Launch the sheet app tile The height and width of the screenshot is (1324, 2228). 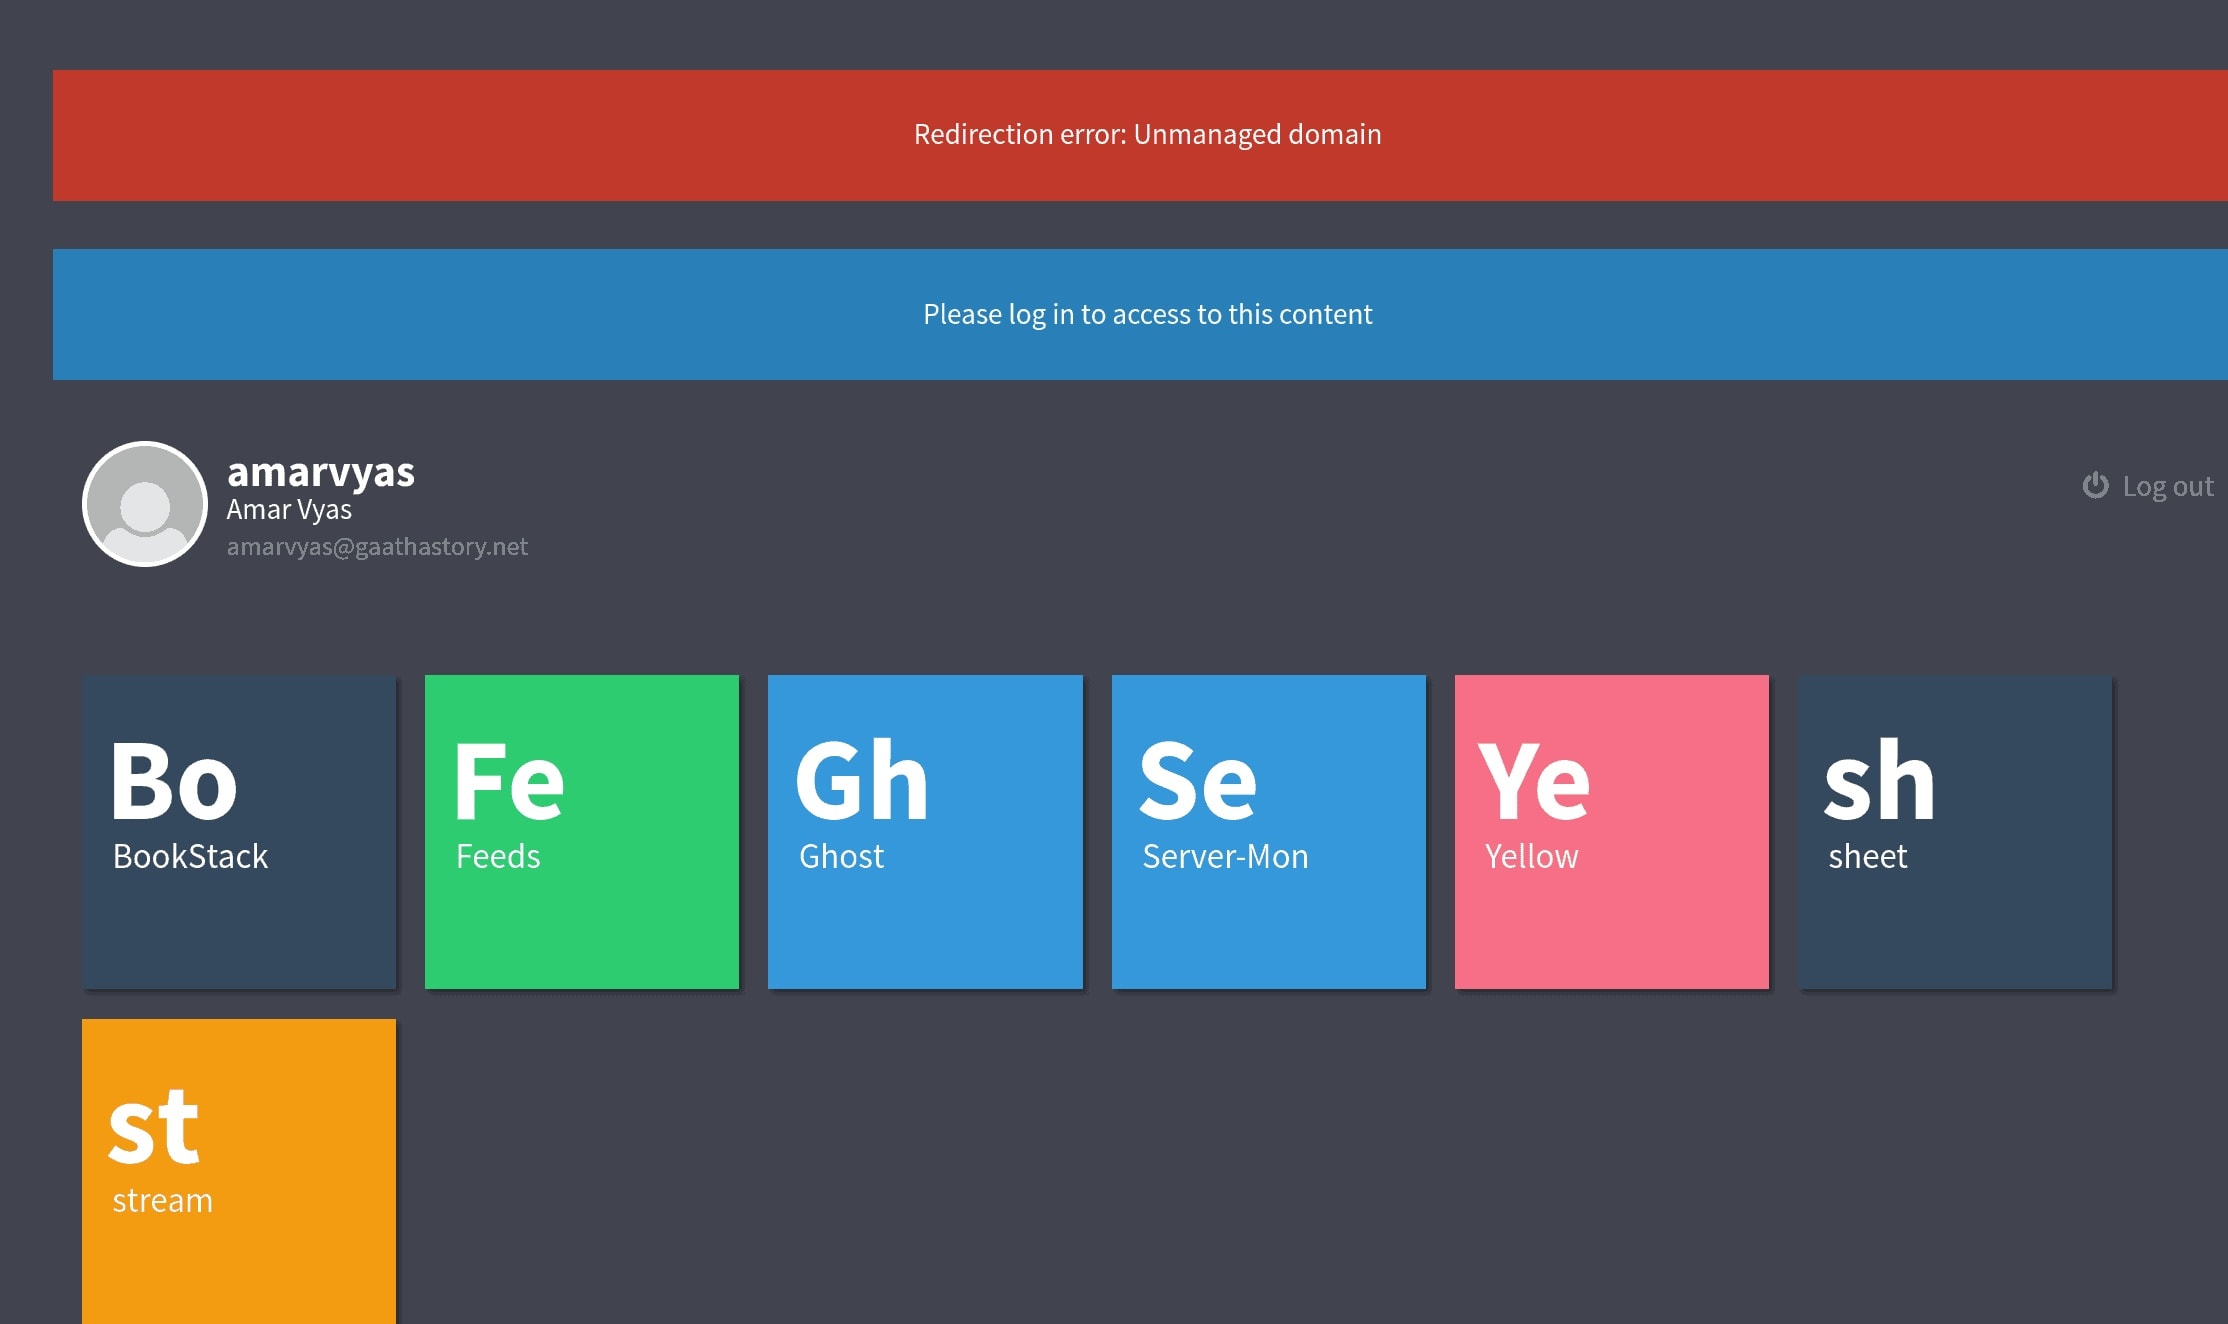coord(1955,832)
